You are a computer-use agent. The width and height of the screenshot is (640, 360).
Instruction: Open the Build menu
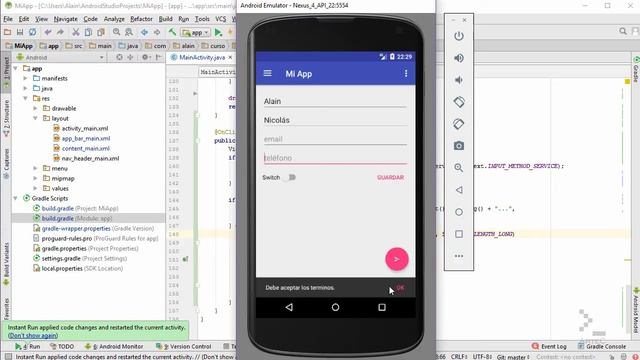point(165,19)
